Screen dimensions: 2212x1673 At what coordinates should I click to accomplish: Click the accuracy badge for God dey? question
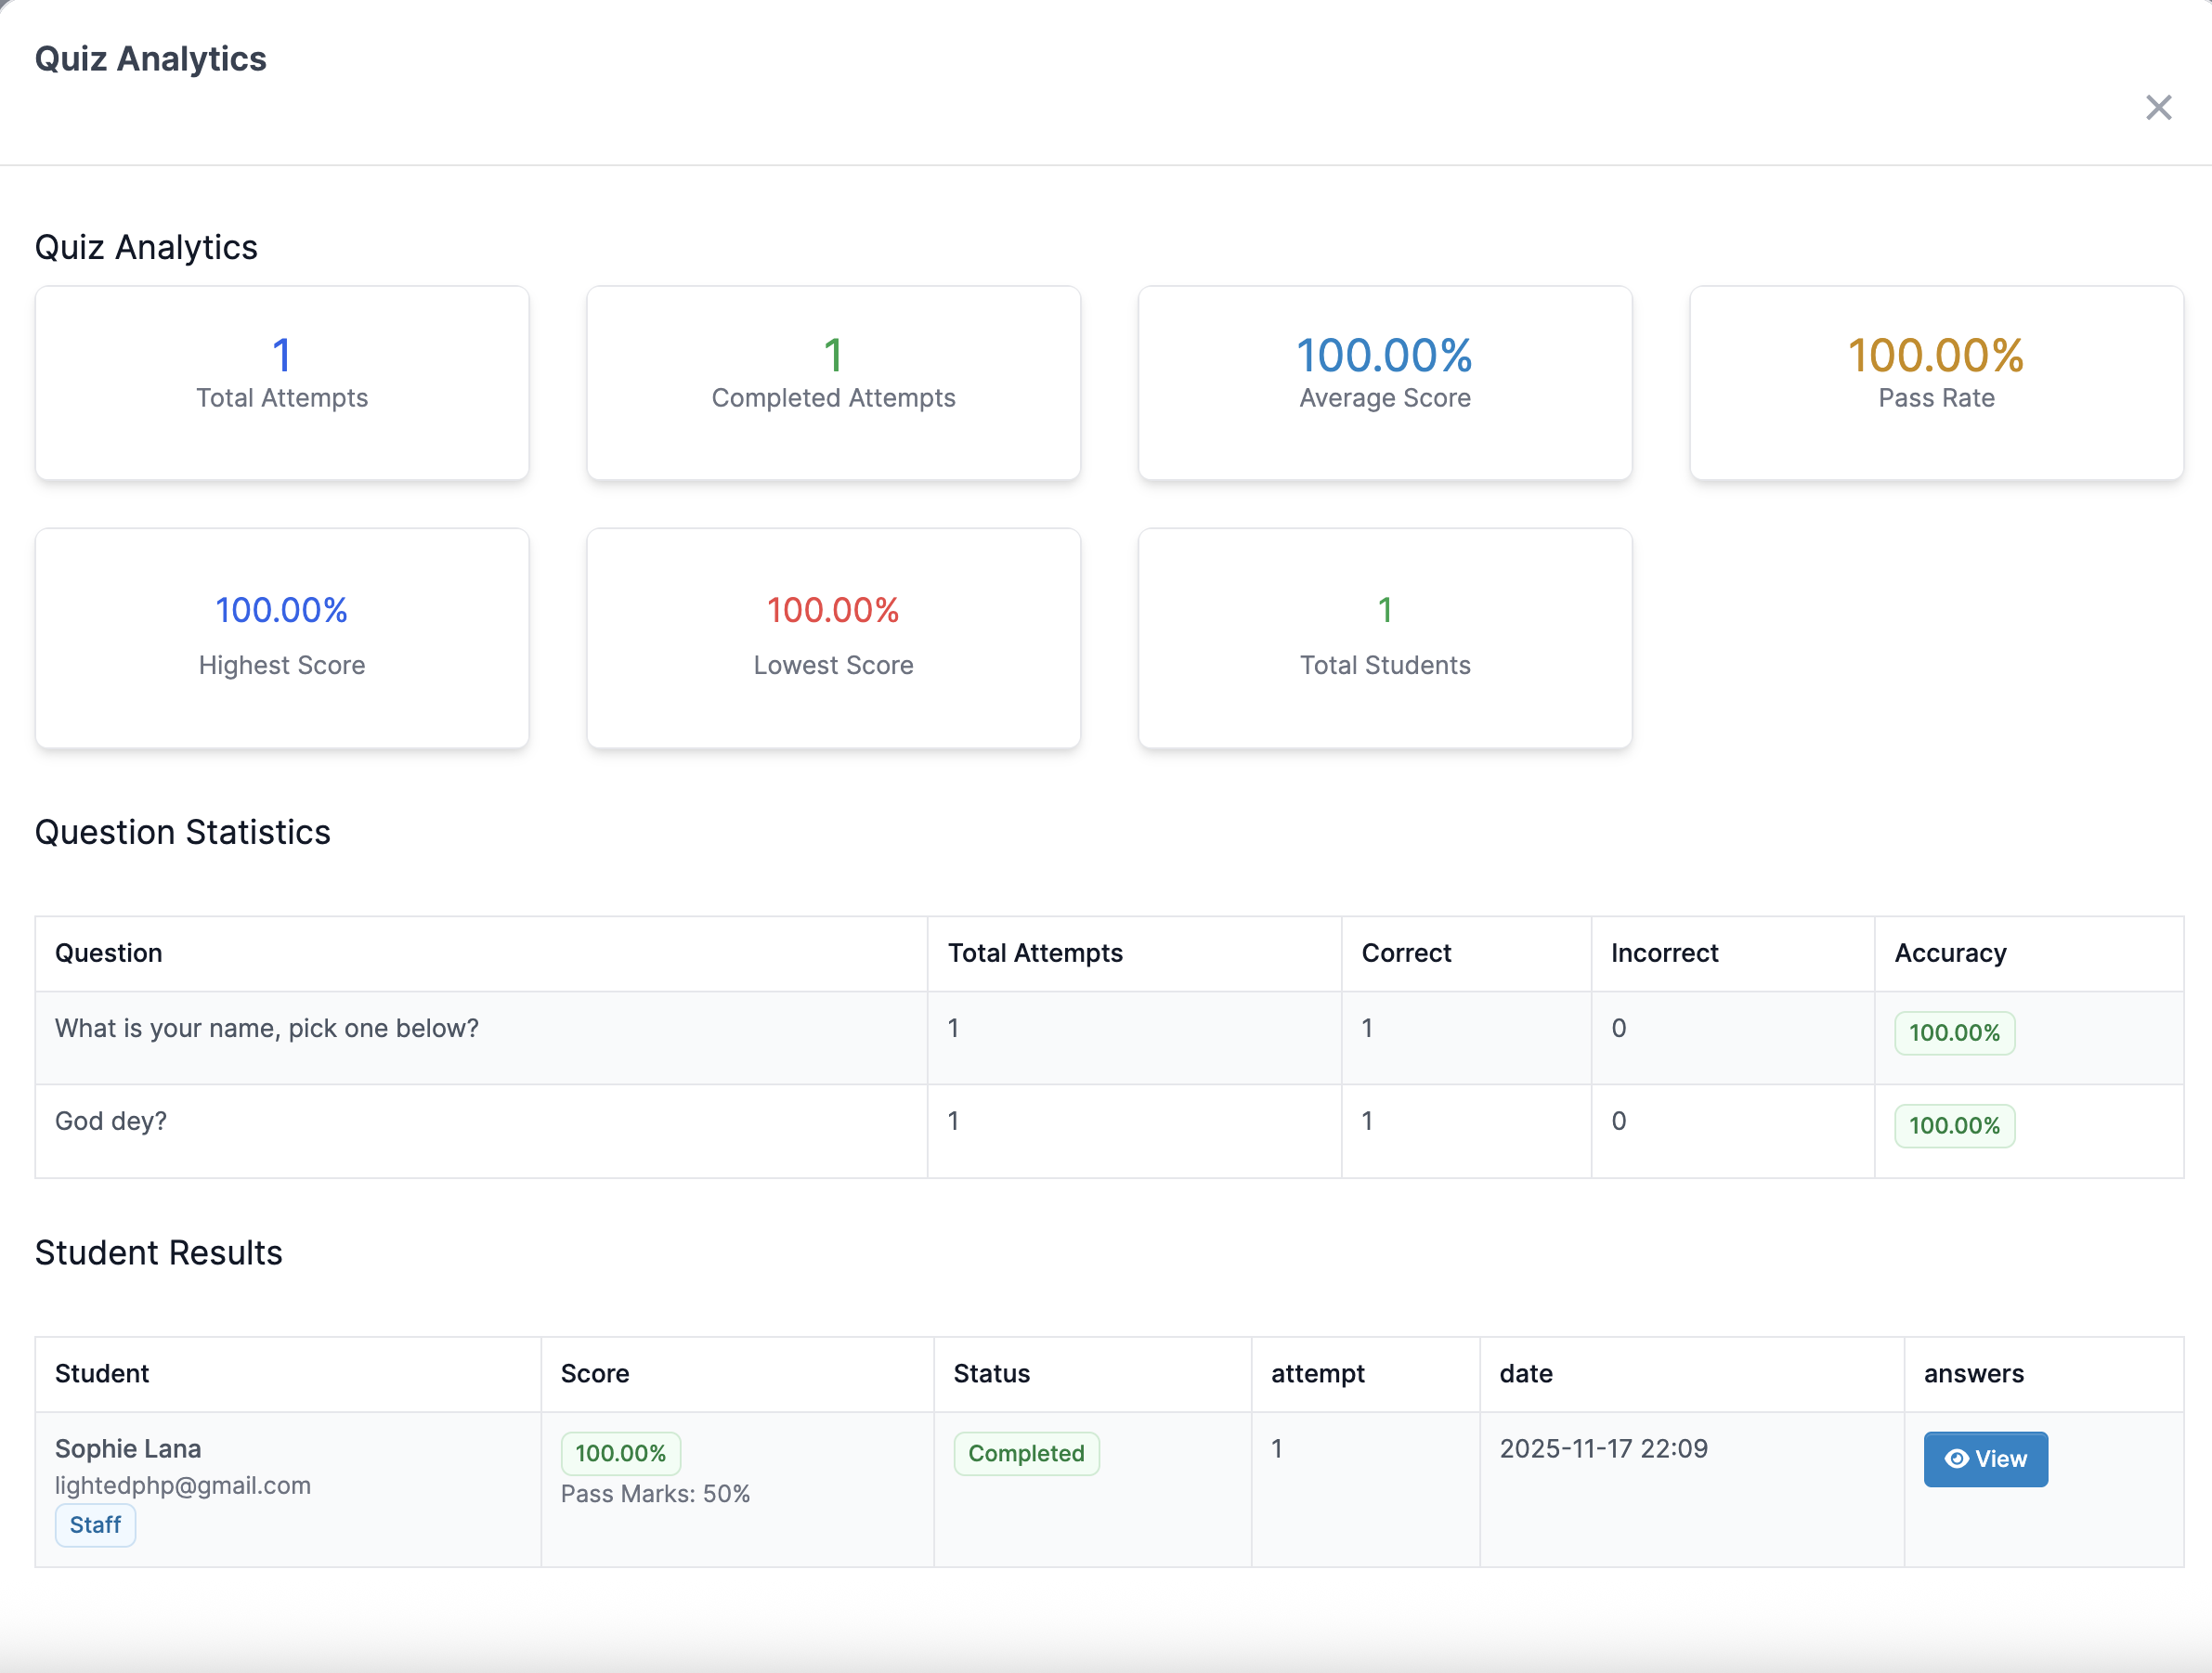point(1954,1125)
